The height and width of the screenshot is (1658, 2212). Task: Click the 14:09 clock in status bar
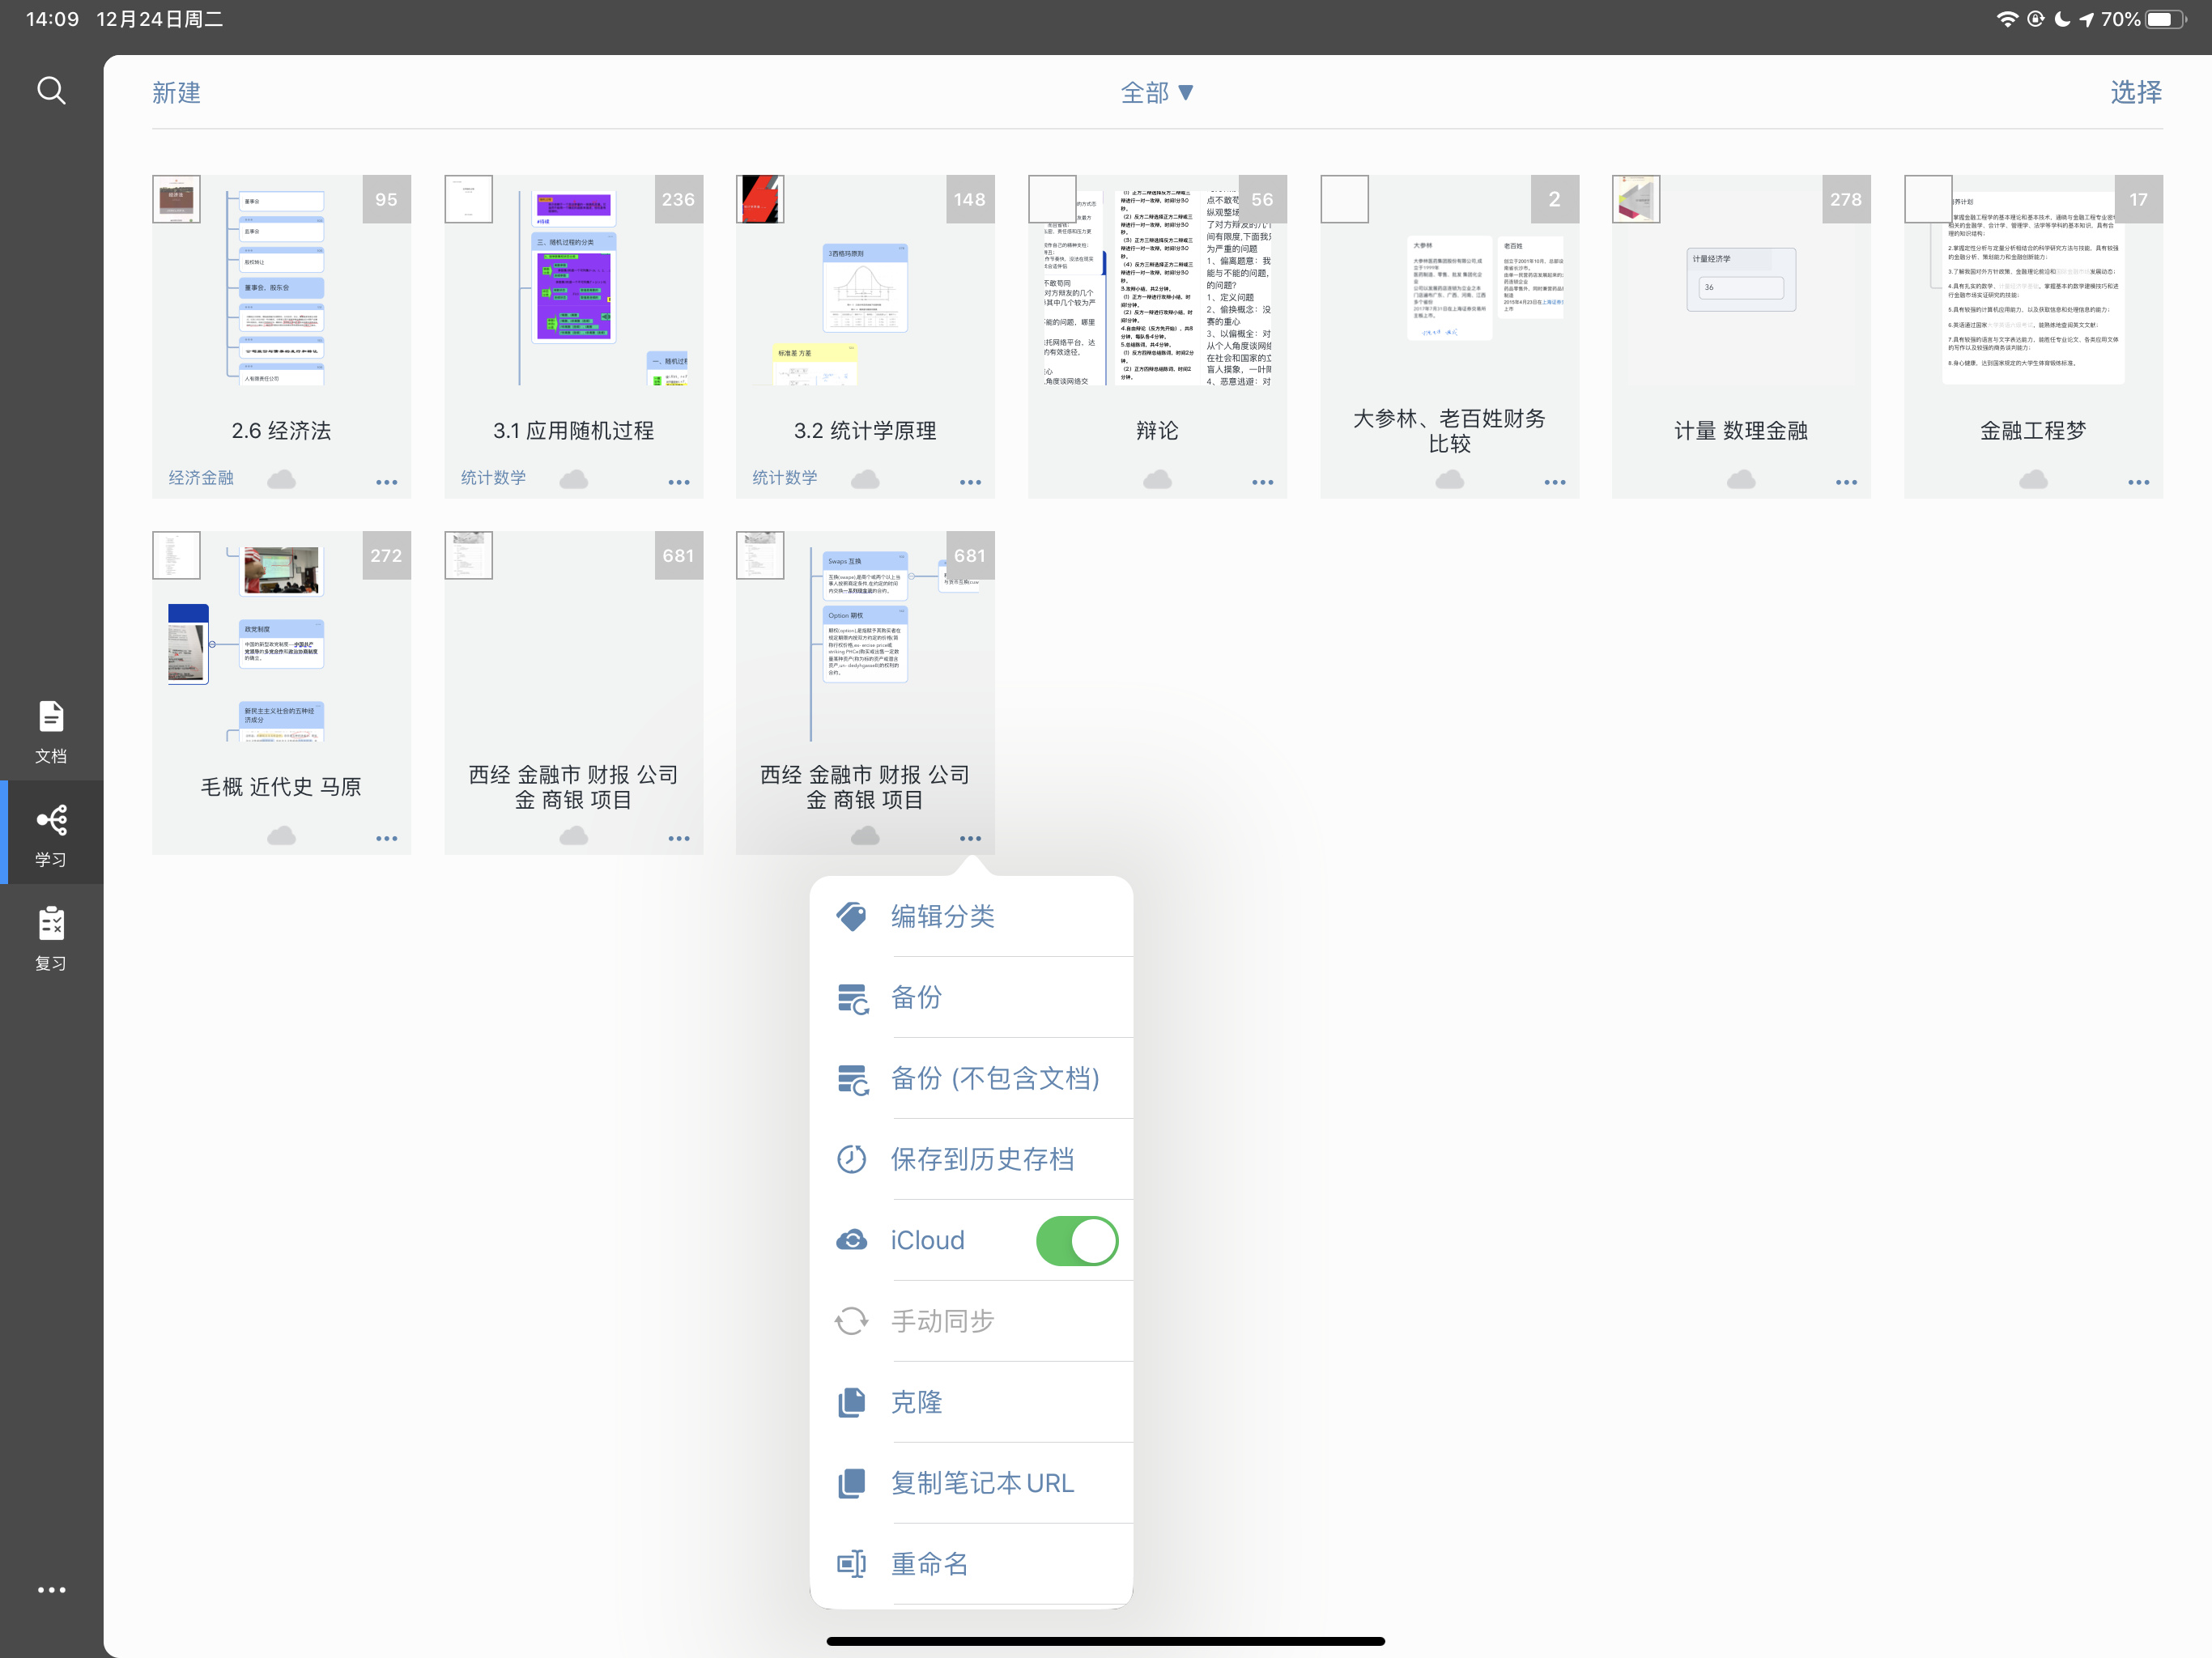[x=52, y=19]
